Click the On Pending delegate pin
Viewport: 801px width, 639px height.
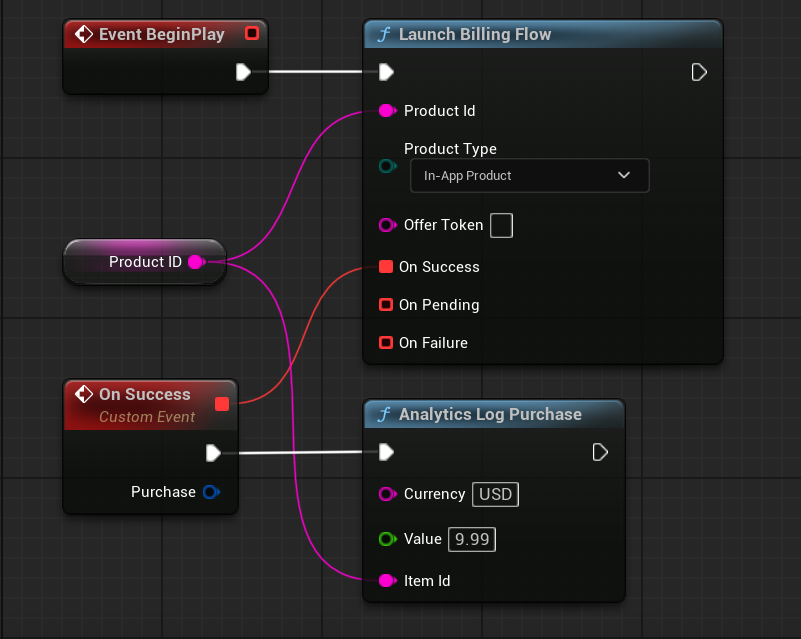(386, 305)
